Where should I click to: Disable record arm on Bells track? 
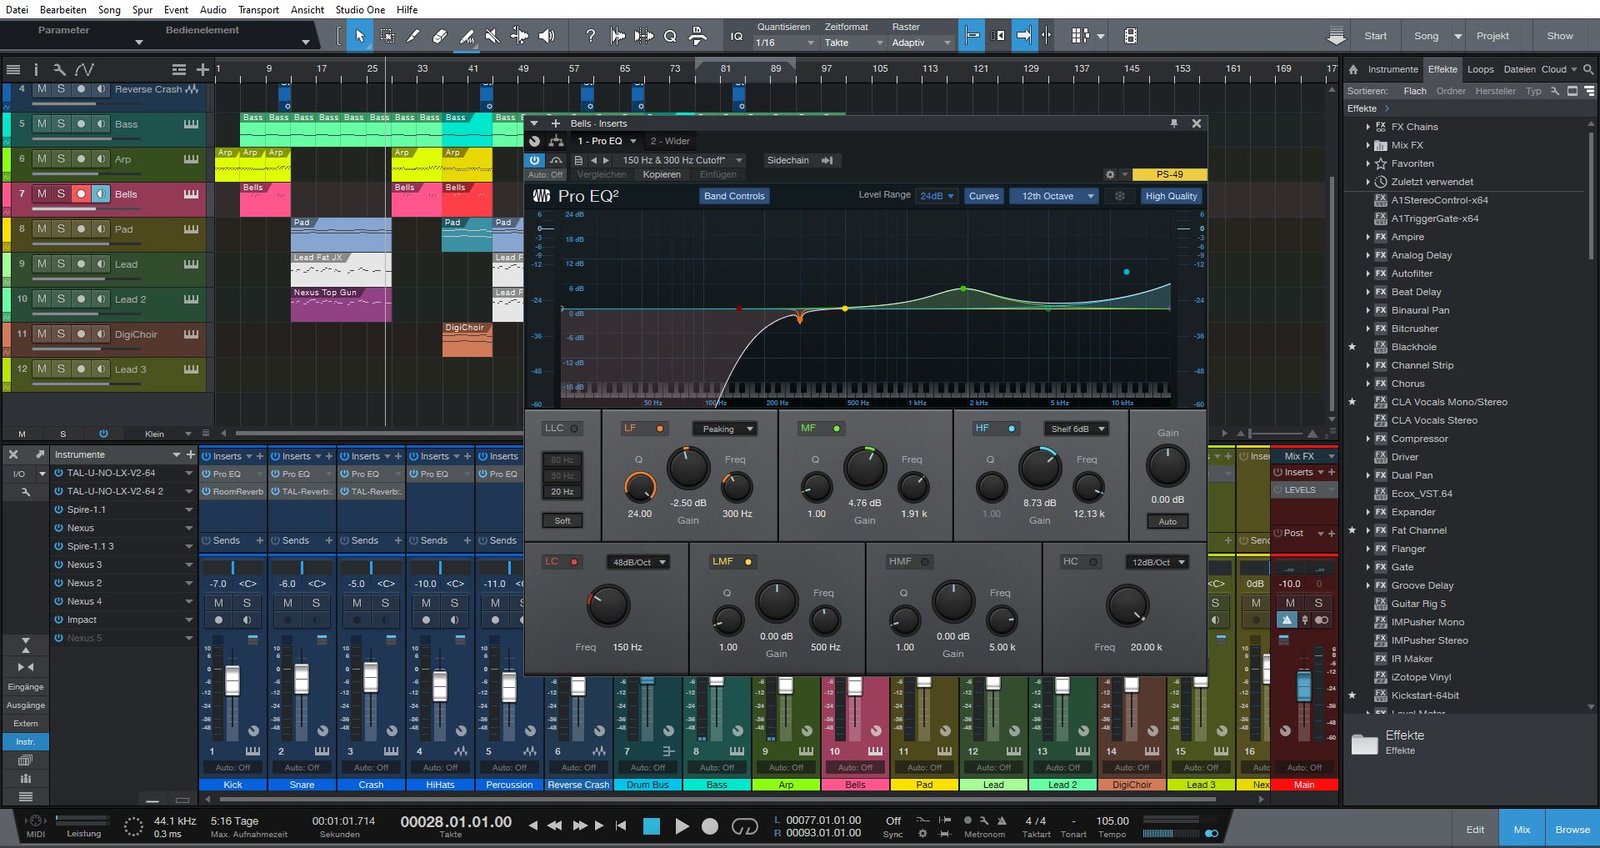tap(81, 194)
